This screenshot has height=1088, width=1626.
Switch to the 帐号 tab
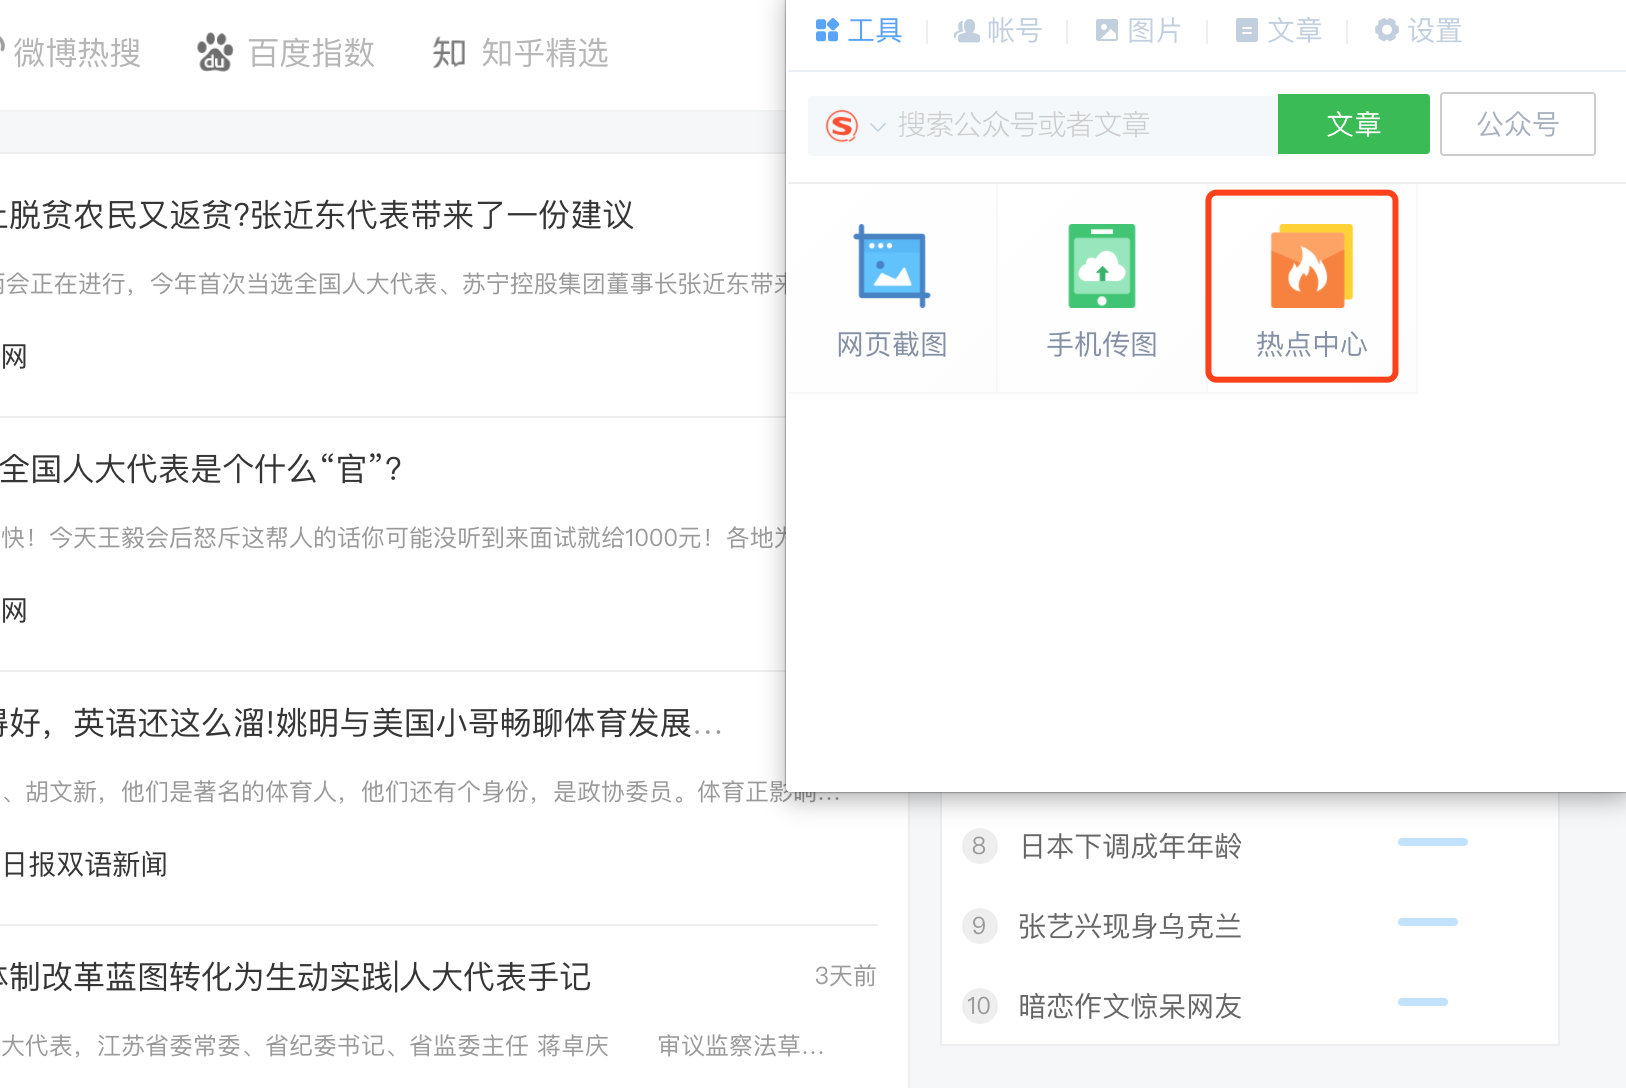(998, 31)
